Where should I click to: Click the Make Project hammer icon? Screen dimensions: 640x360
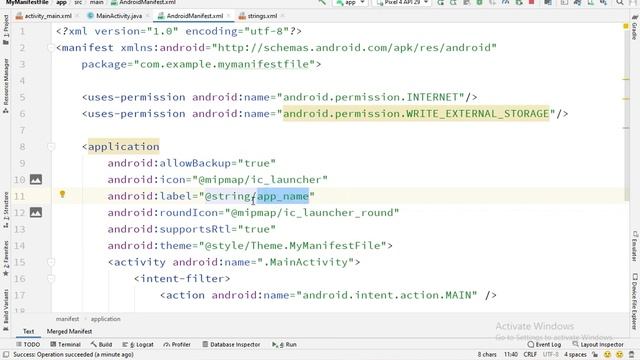[x=322, y=2]
